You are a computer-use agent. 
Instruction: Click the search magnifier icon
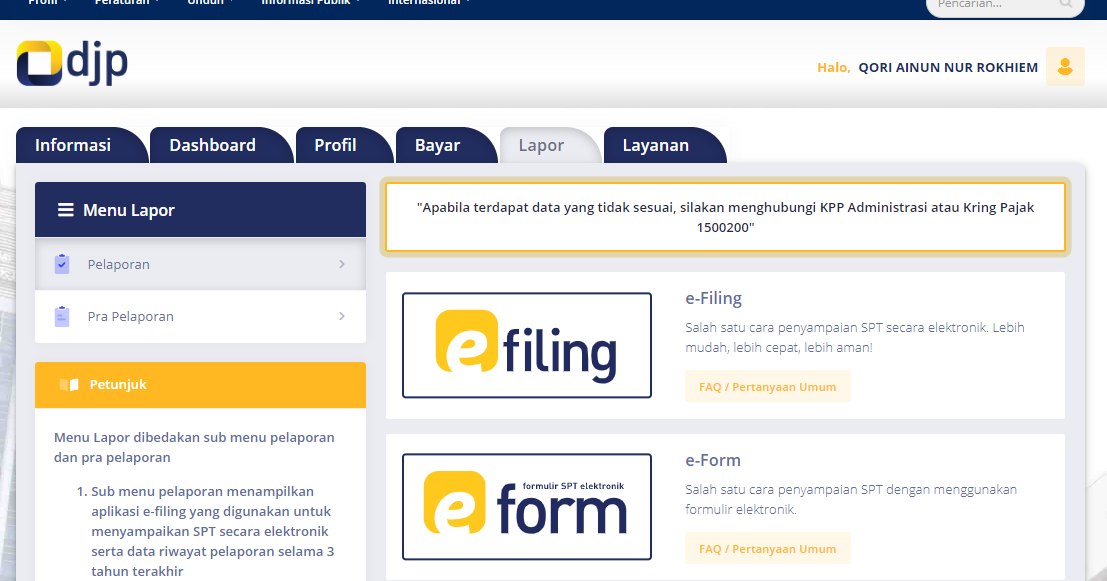1065,4
